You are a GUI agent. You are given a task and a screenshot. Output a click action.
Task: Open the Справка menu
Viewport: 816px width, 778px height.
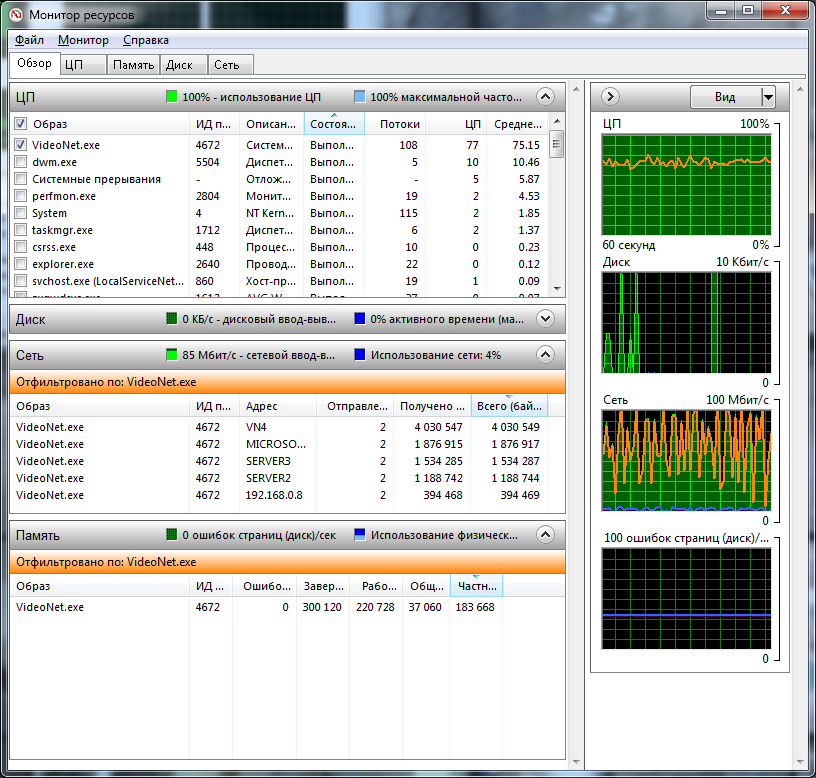click(146, 40)
